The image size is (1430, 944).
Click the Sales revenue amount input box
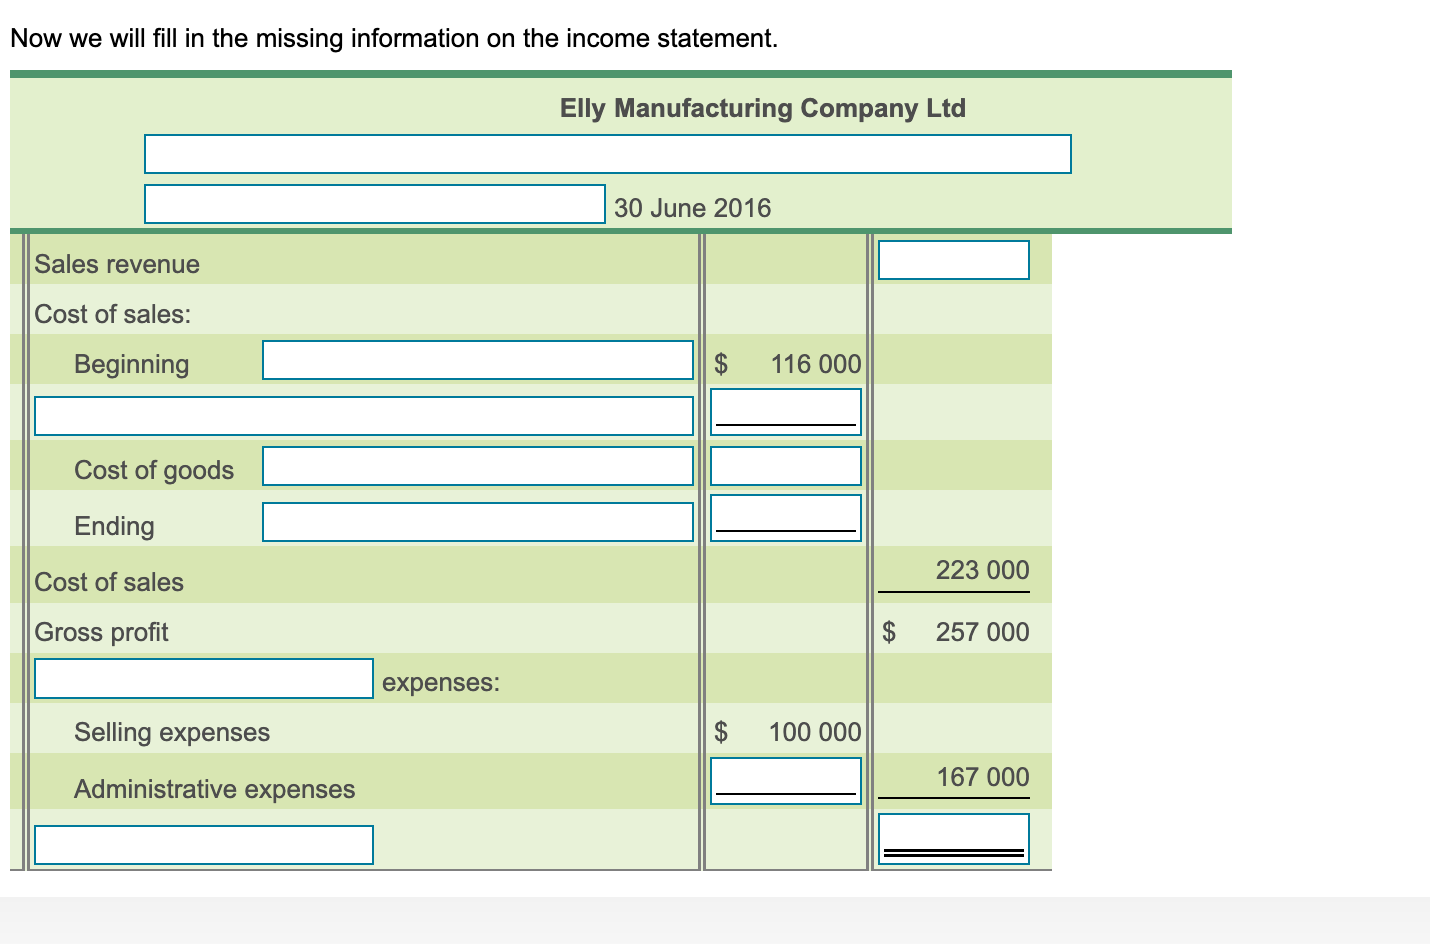tap(953, 260)
